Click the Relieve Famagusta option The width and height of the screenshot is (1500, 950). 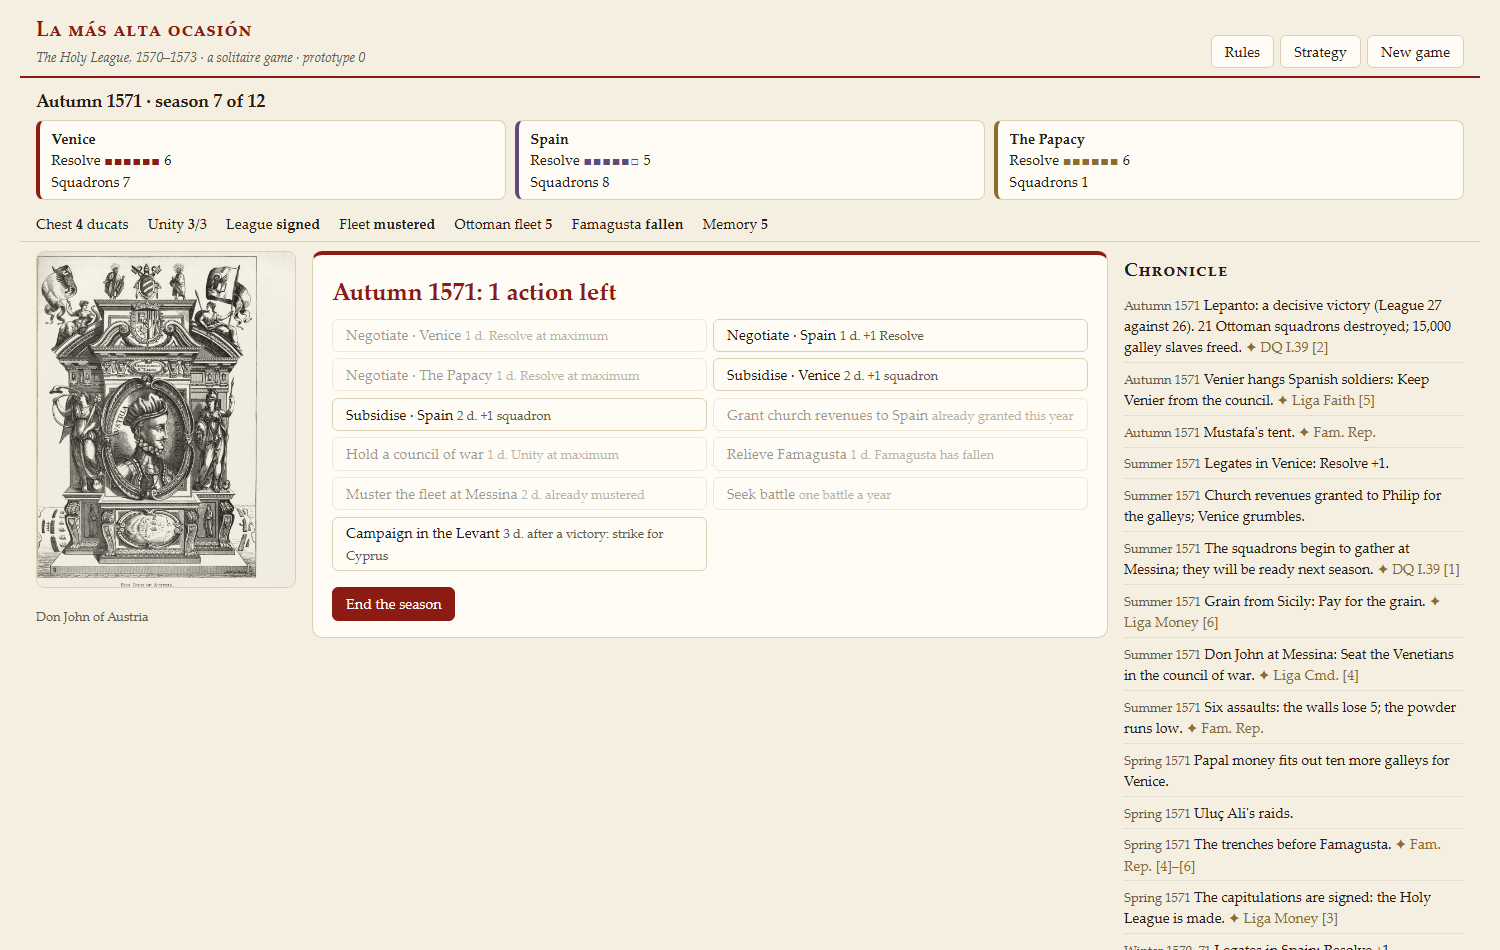coord(900,454)
